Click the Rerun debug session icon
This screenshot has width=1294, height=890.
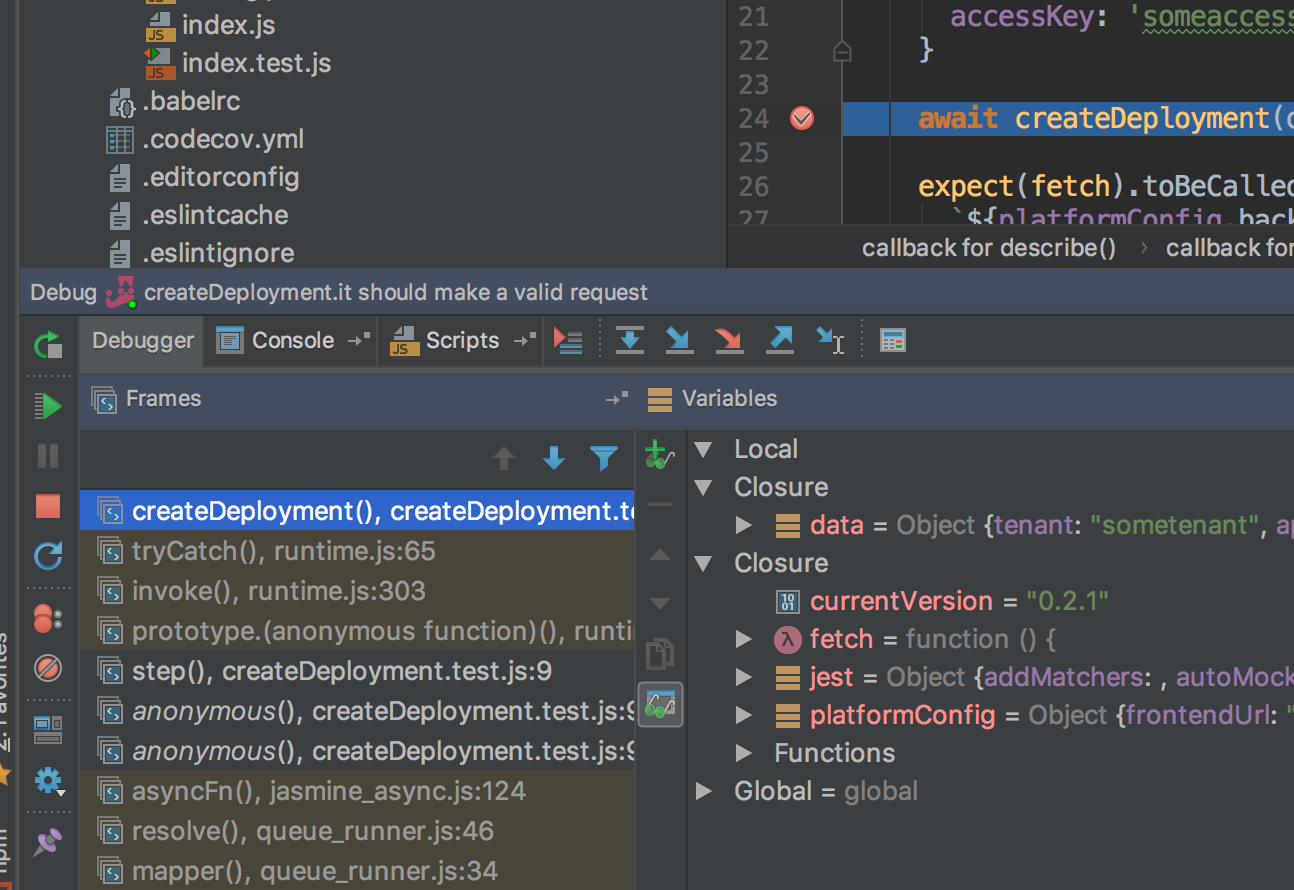48,346
